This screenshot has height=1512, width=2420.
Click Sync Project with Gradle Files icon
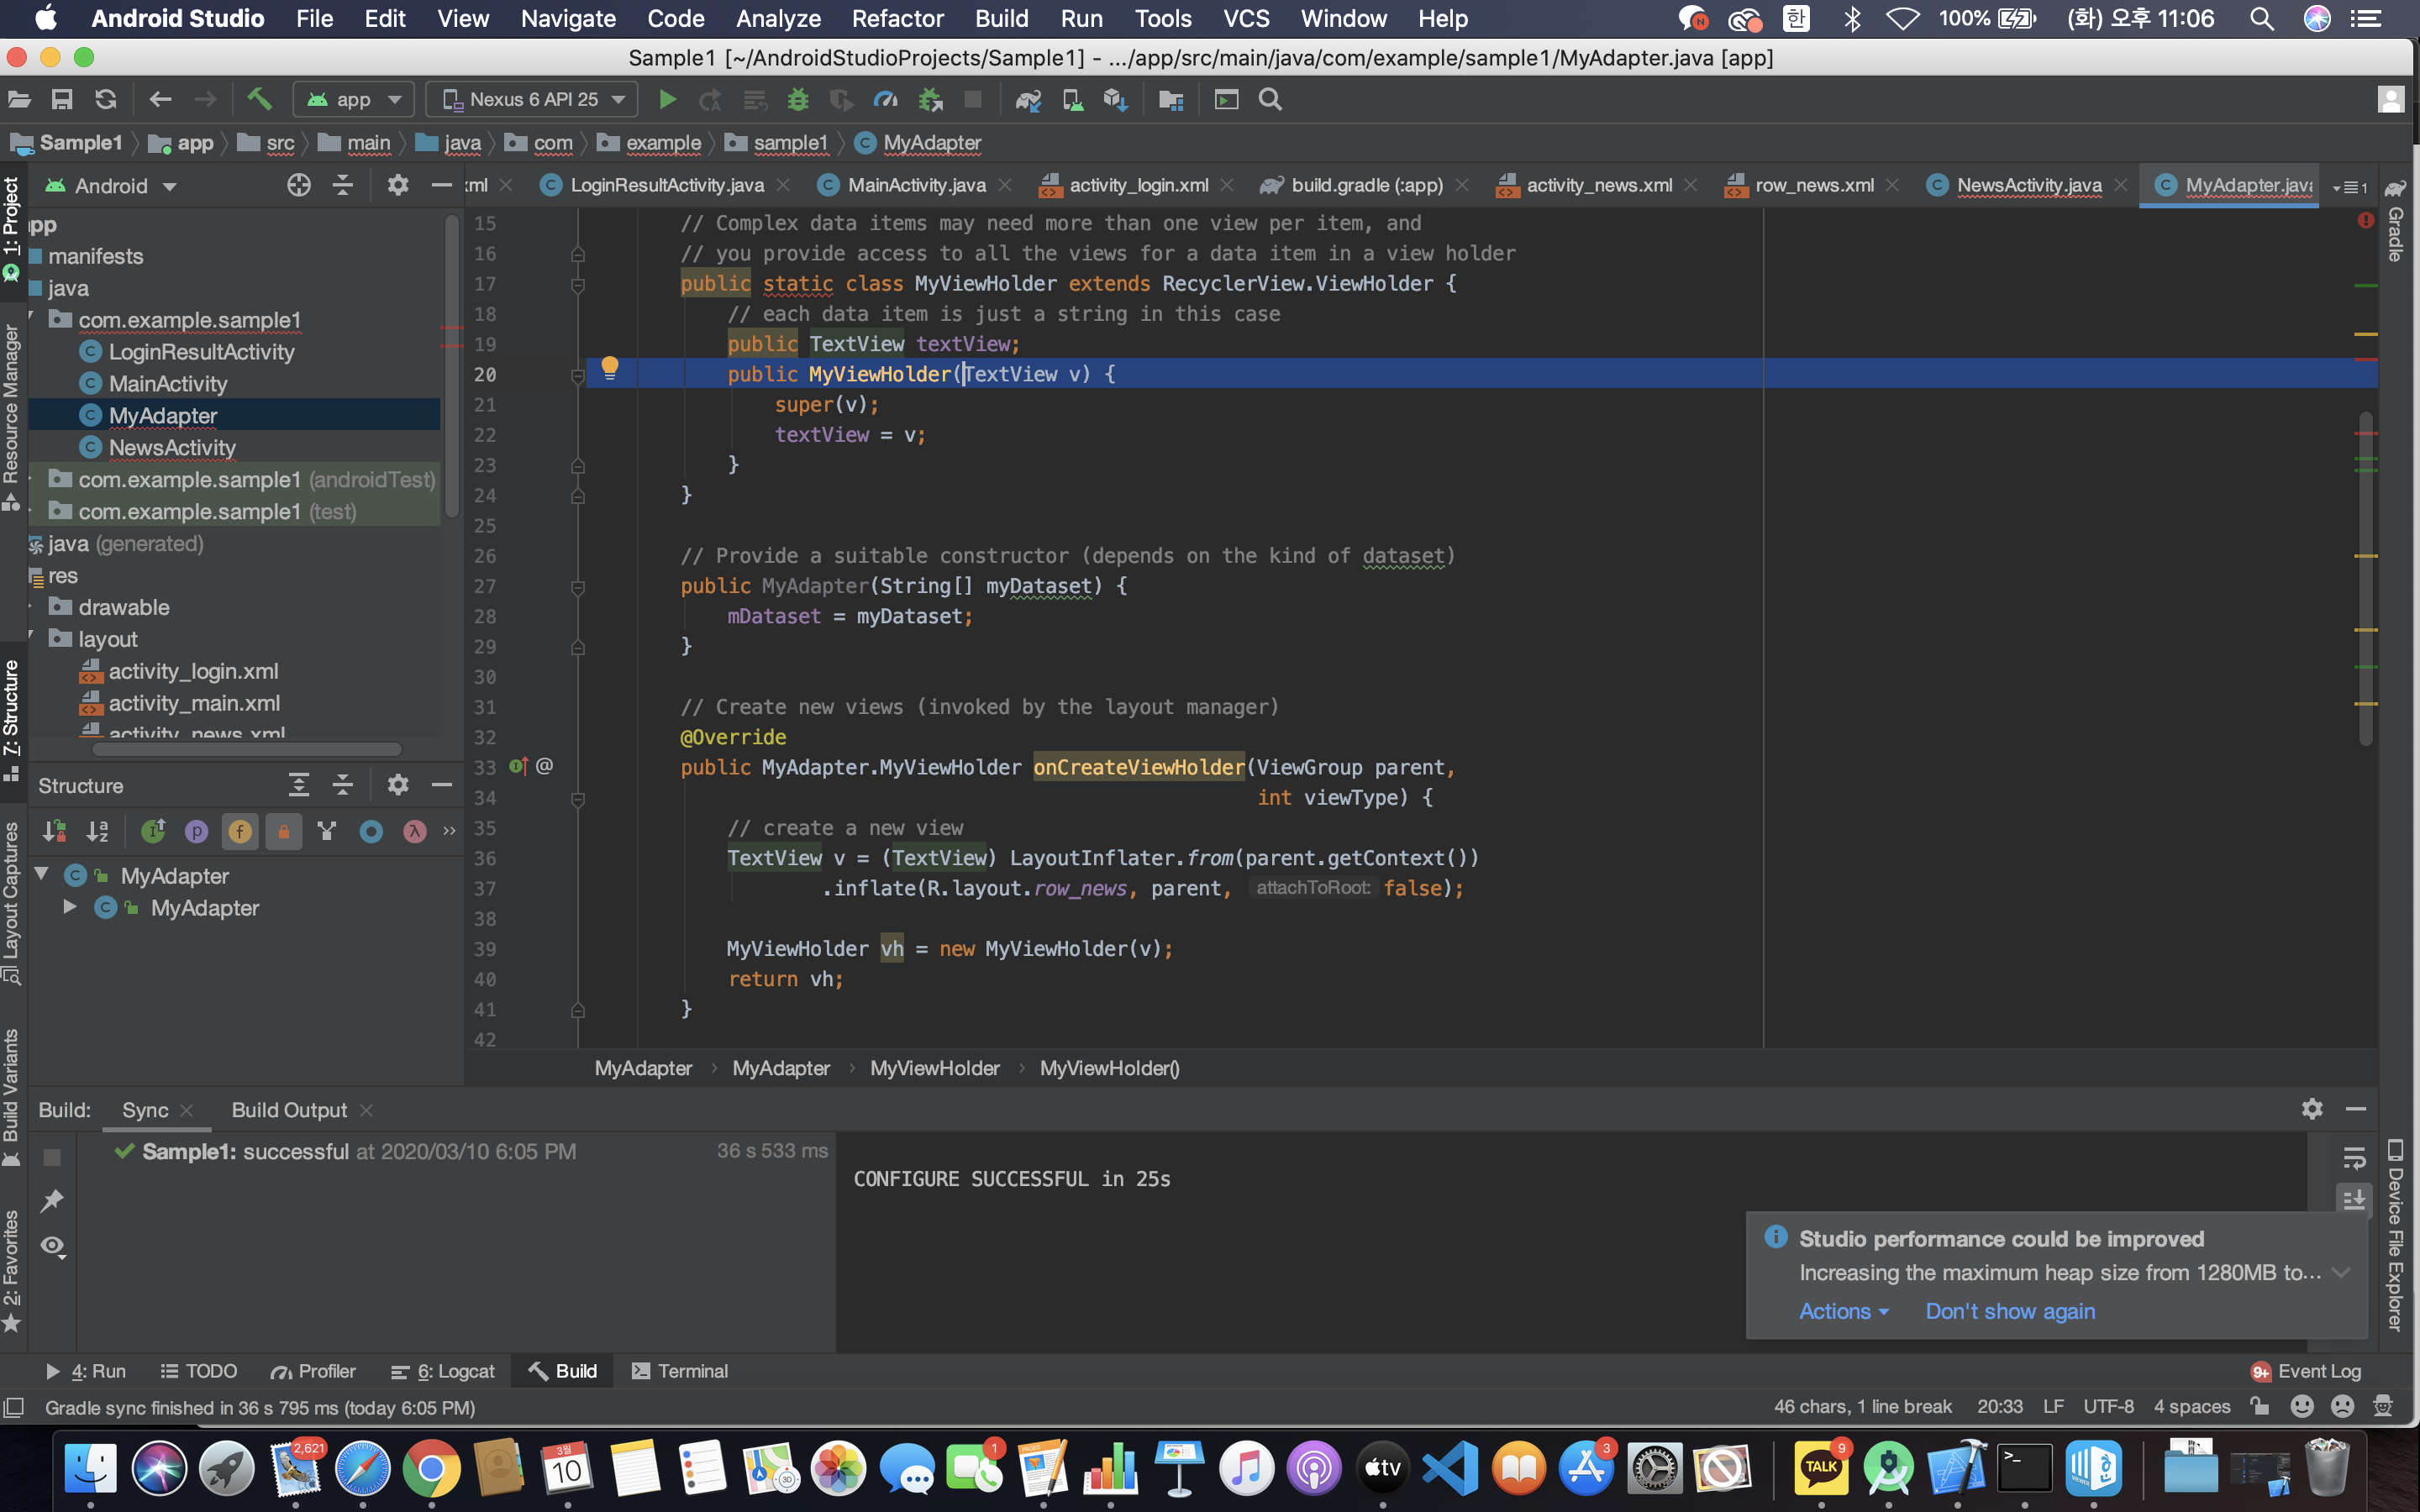click(x=1028, y=100)
